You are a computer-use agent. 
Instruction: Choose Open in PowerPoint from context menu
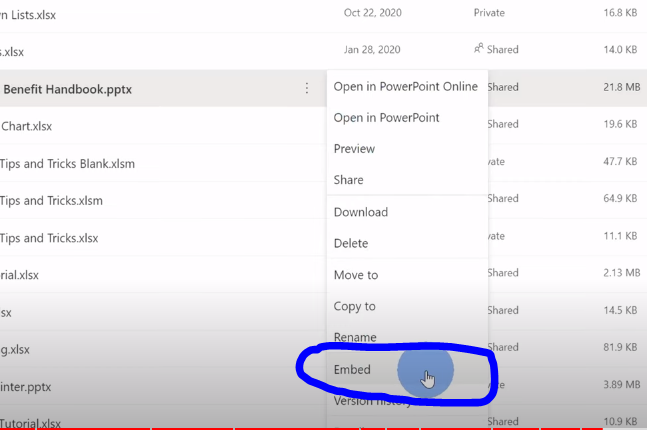click(386, 118)
